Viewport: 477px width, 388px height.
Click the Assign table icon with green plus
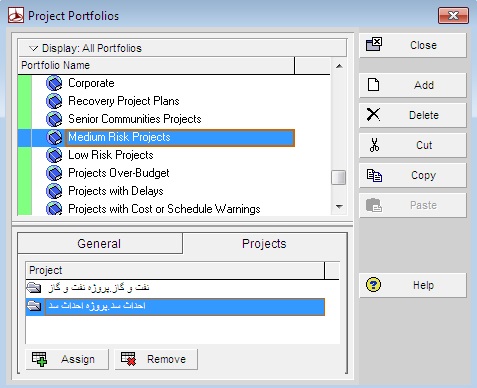coord(39,359)
